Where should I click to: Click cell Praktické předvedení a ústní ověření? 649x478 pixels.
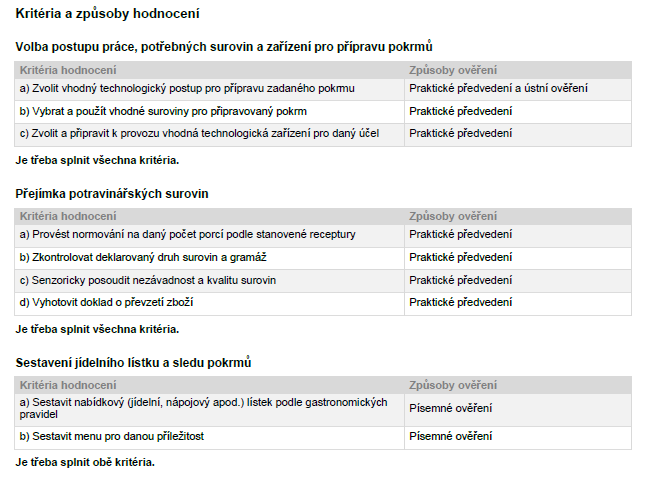pyautogui.click(x=498, y=89)
